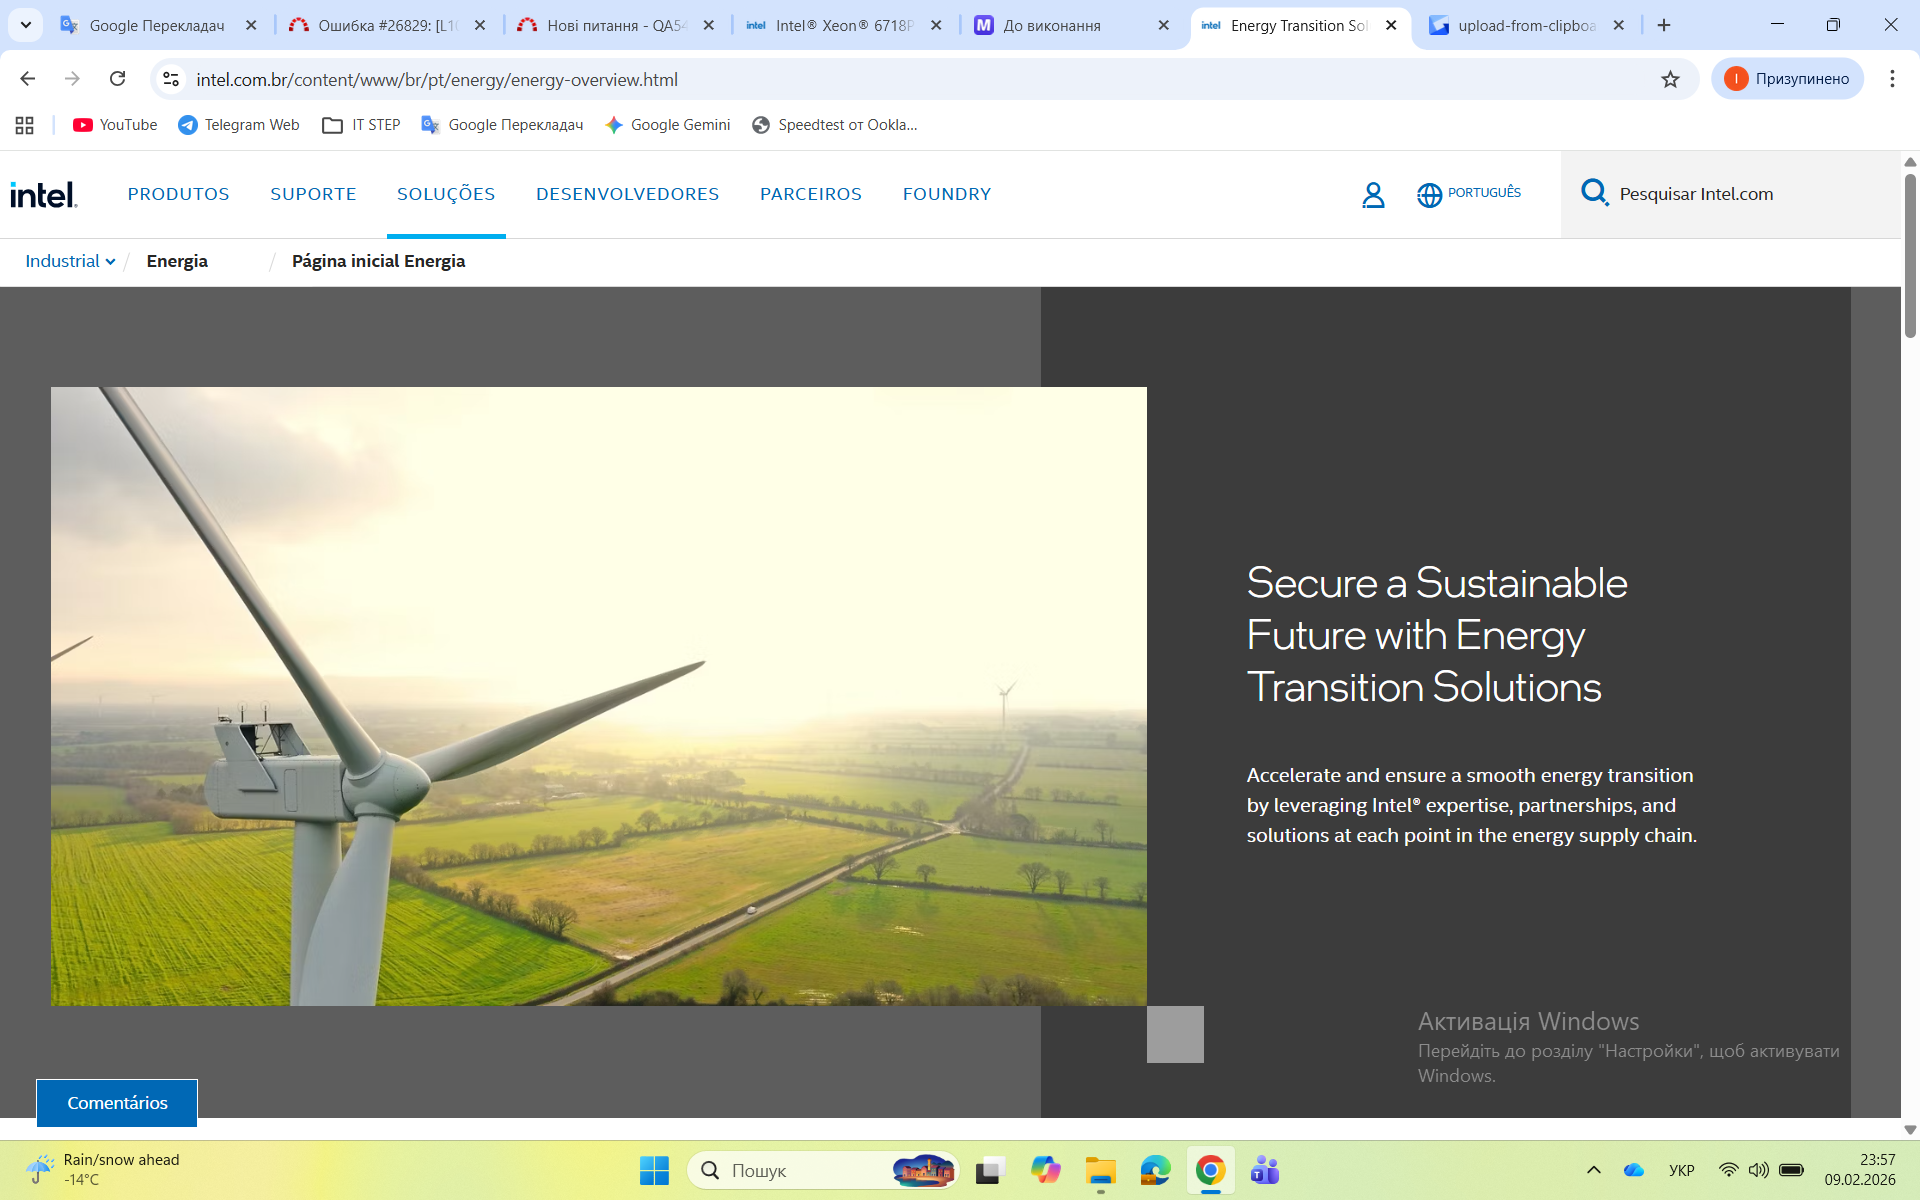Open the PRODUTOS navigation menu
Screen dimensions: 1920x1200
click(x=178, y=194)
